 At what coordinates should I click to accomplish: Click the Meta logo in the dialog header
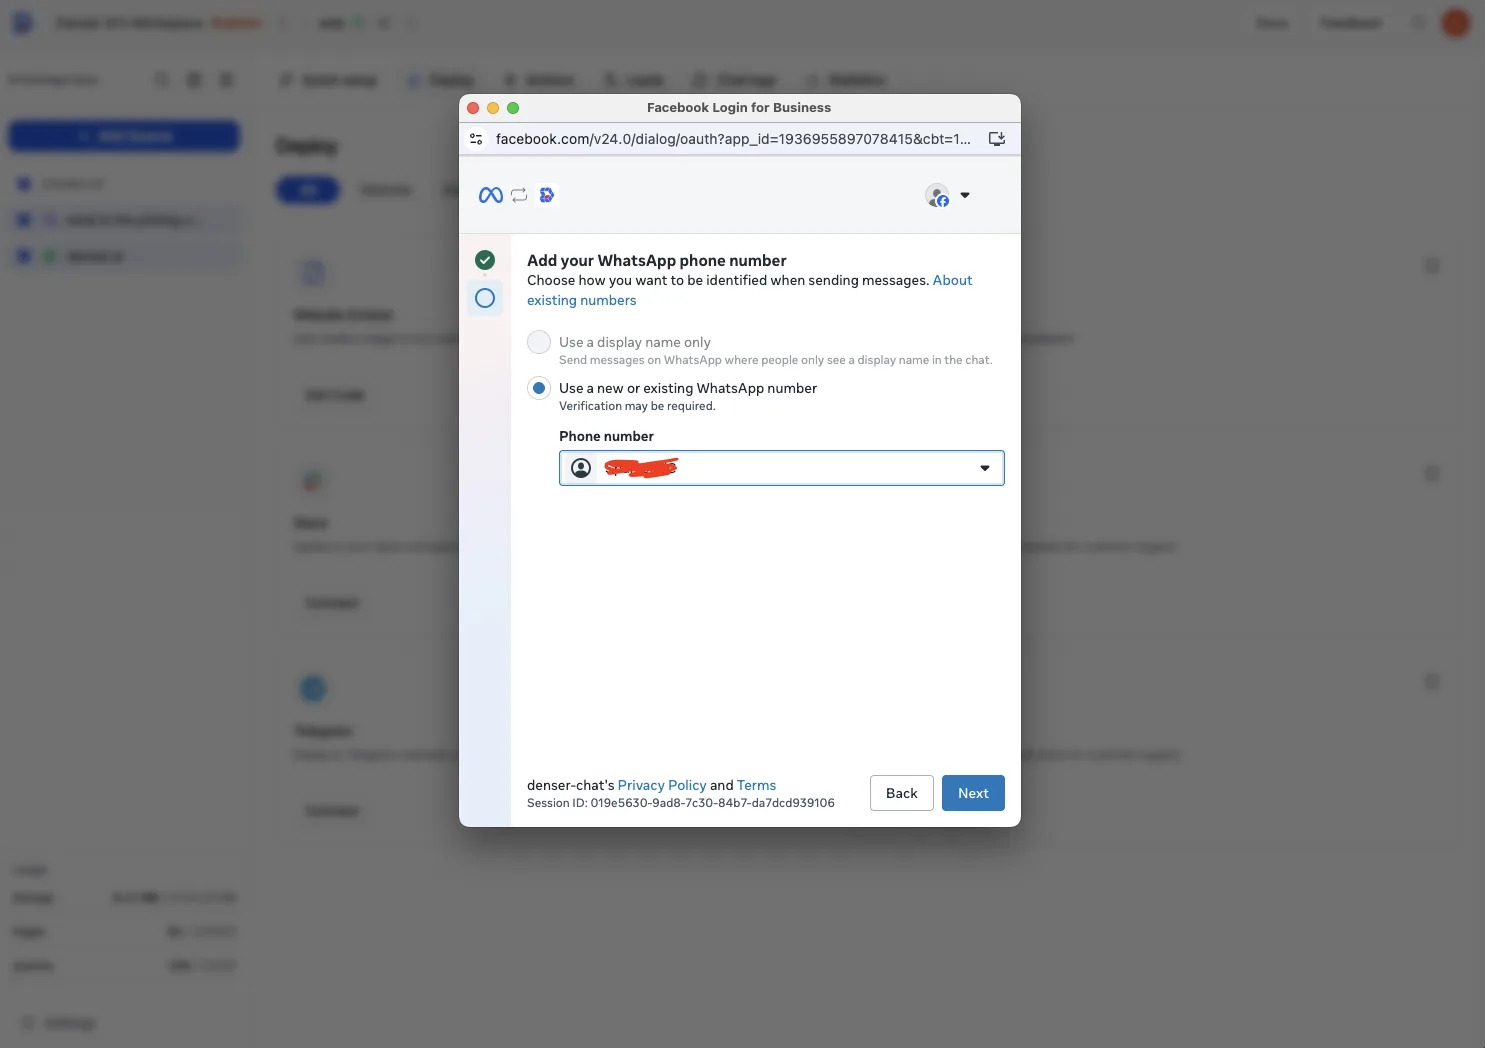pyautogui.click(x=491, y=195)
